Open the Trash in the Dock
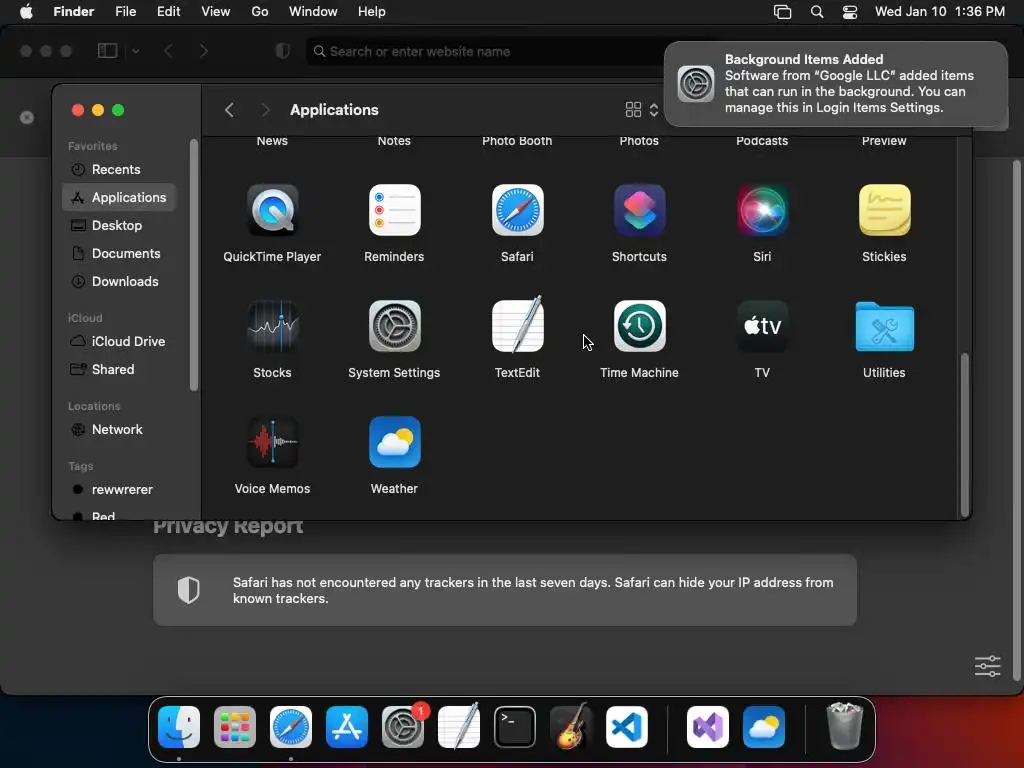 (845, 726)
